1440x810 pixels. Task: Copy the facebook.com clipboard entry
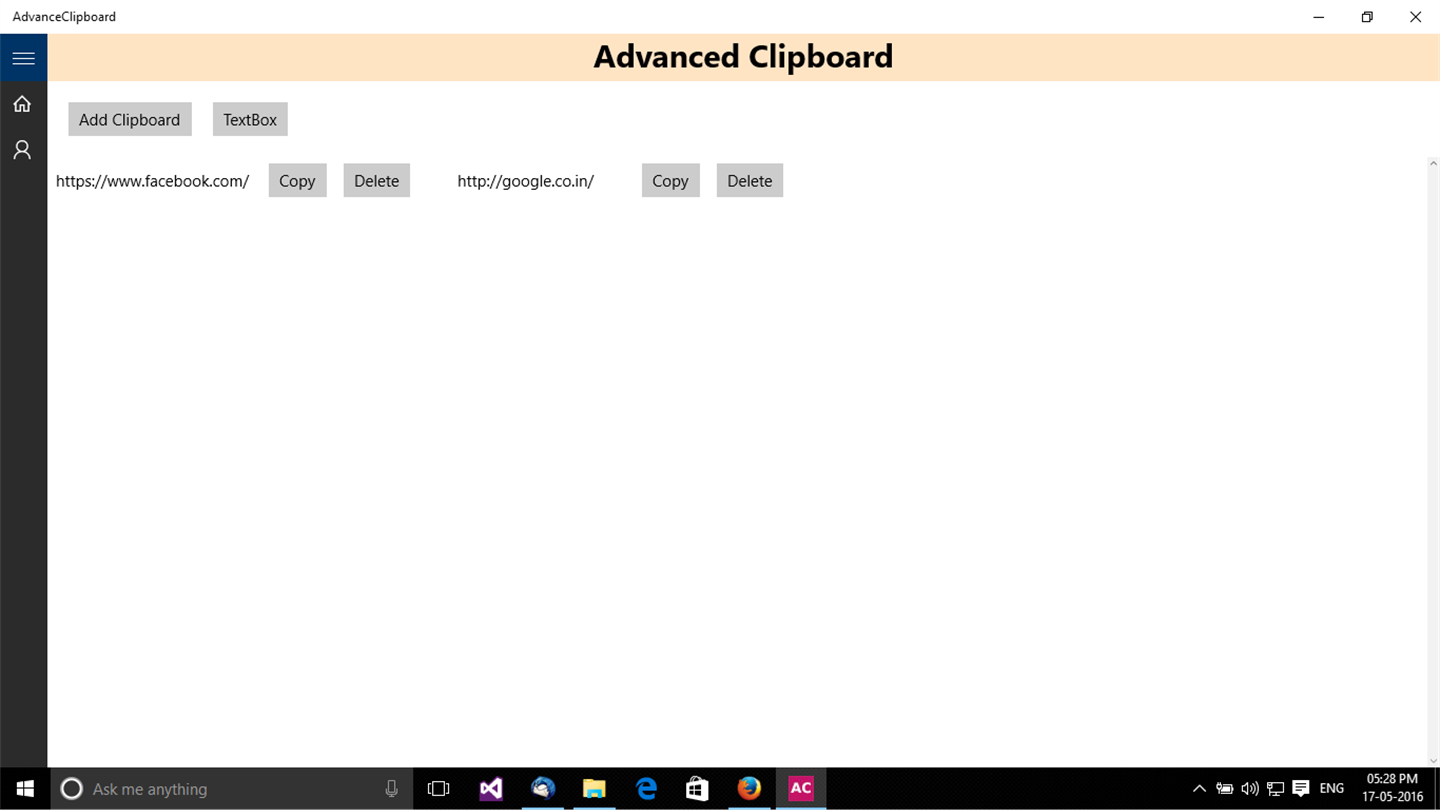[298, 180]
